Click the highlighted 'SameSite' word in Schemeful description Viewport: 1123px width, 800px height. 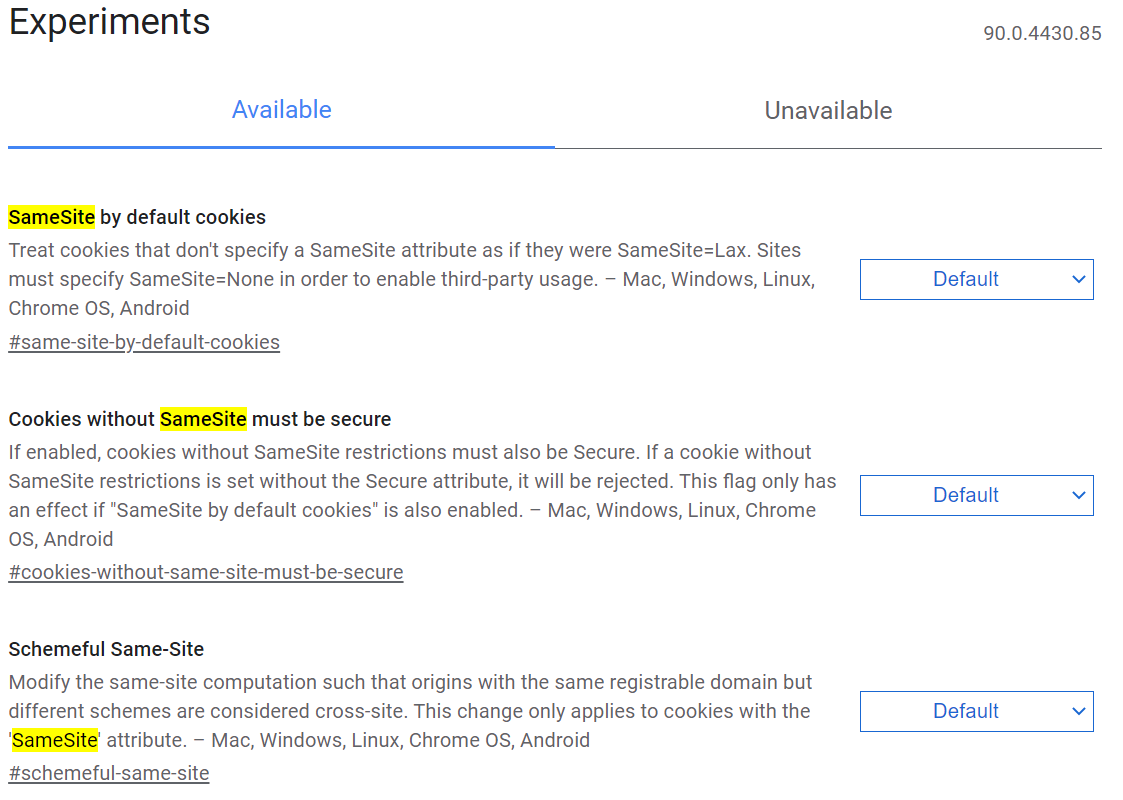pyautogui.click(x=55, y=741)
